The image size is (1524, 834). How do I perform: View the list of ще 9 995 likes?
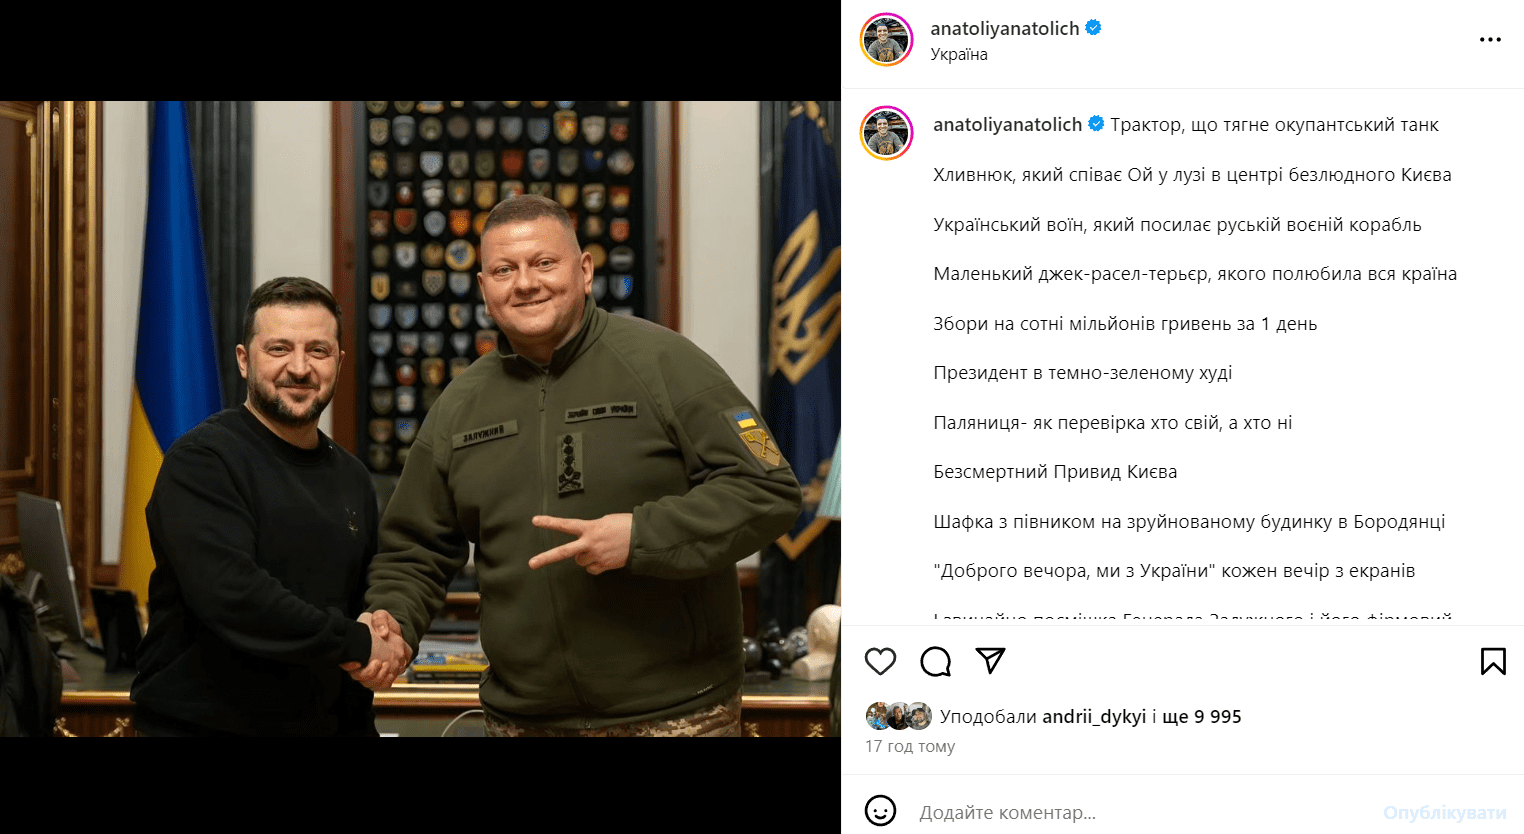coord(1202,717)
